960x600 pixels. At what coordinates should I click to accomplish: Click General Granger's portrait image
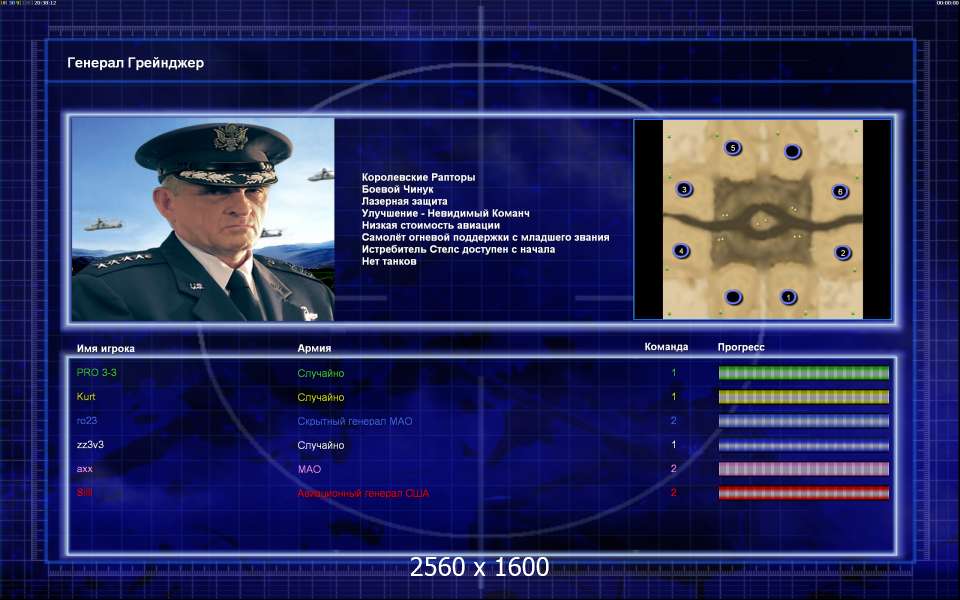tap(203, 219)
